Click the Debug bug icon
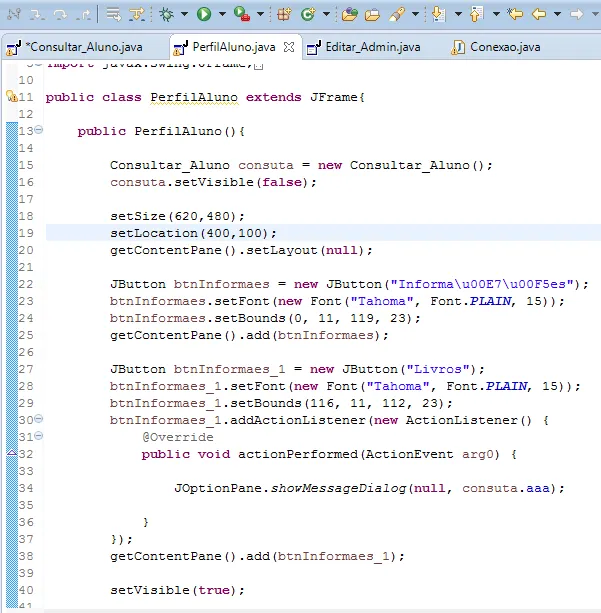Image resolution: width=601 pixels, height=613 pixels. tap(167, 14)
